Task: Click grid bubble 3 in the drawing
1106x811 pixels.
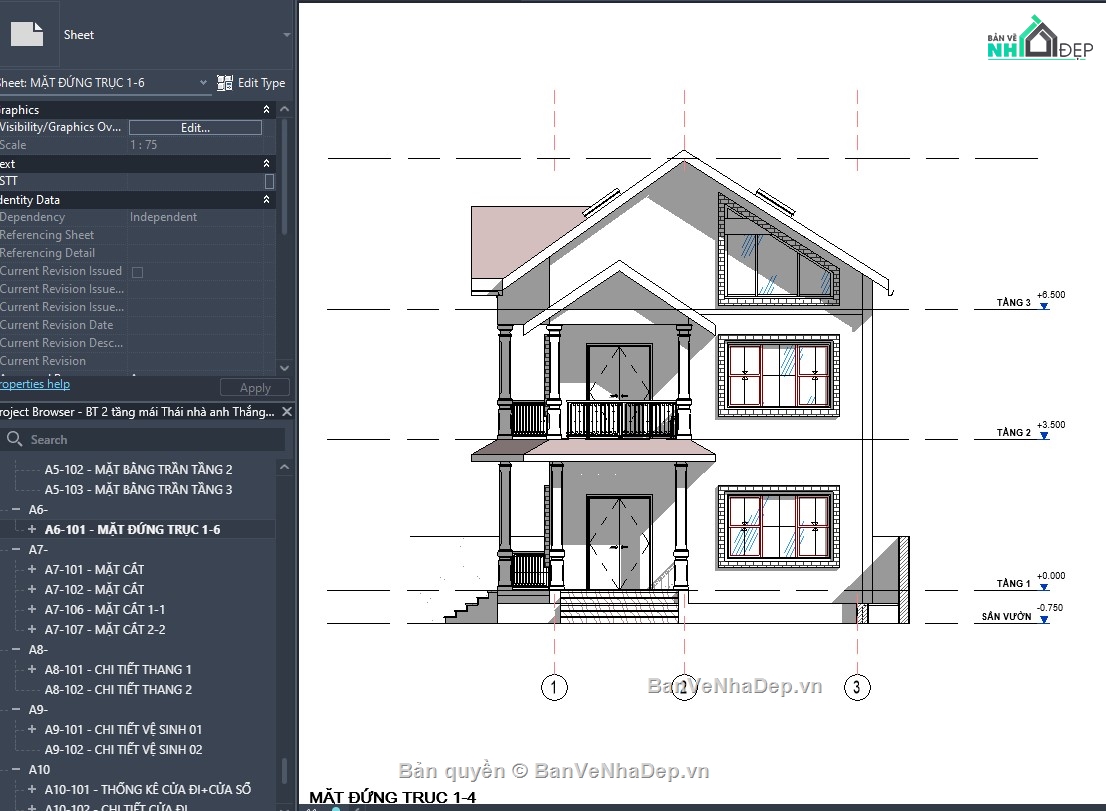Action: [857, 687]
